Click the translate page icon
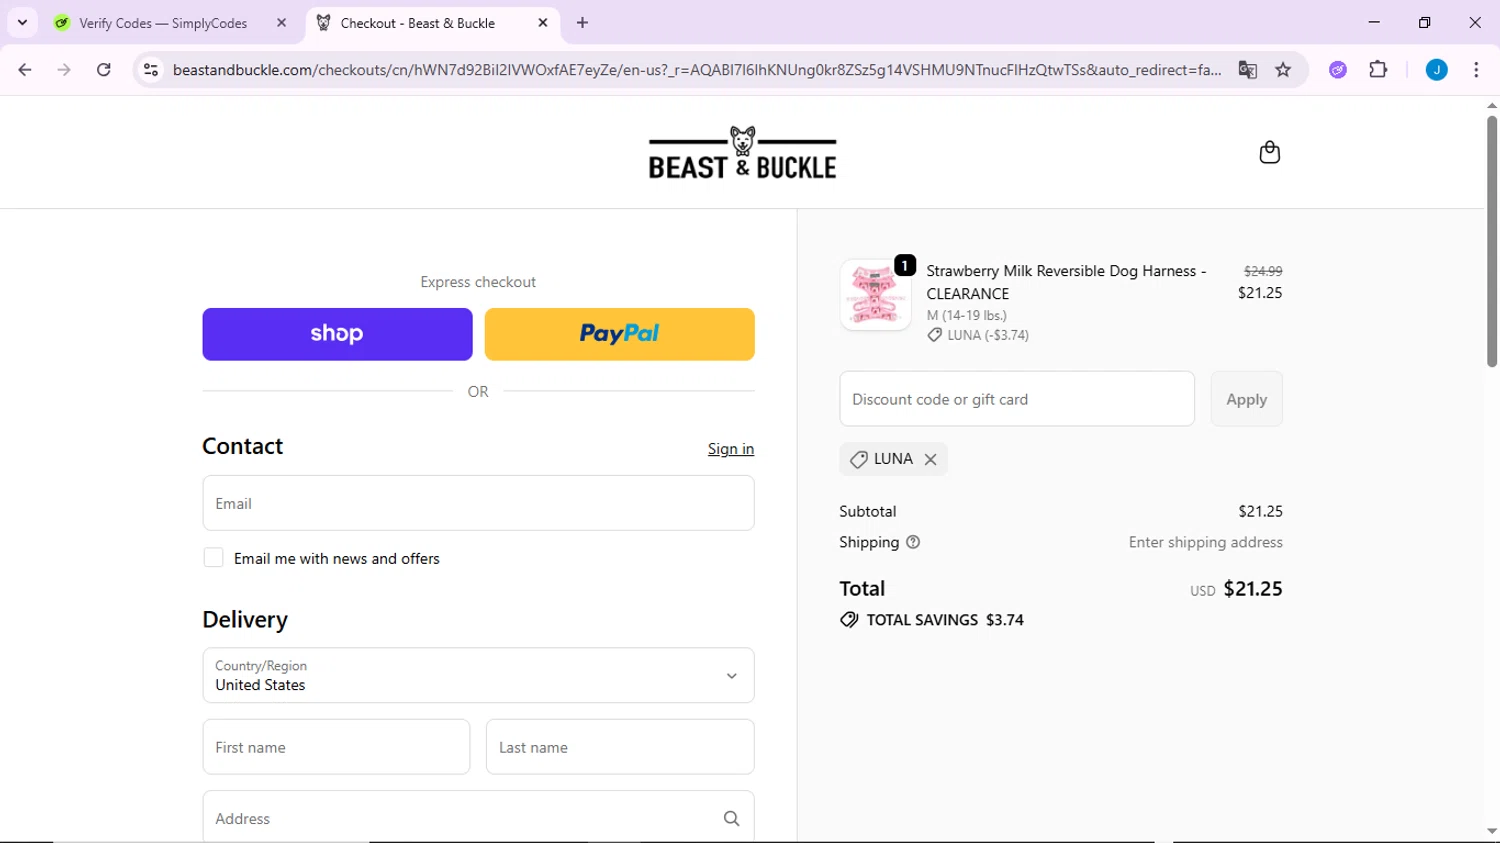The image size is (1500, 843). [1247, 70]
